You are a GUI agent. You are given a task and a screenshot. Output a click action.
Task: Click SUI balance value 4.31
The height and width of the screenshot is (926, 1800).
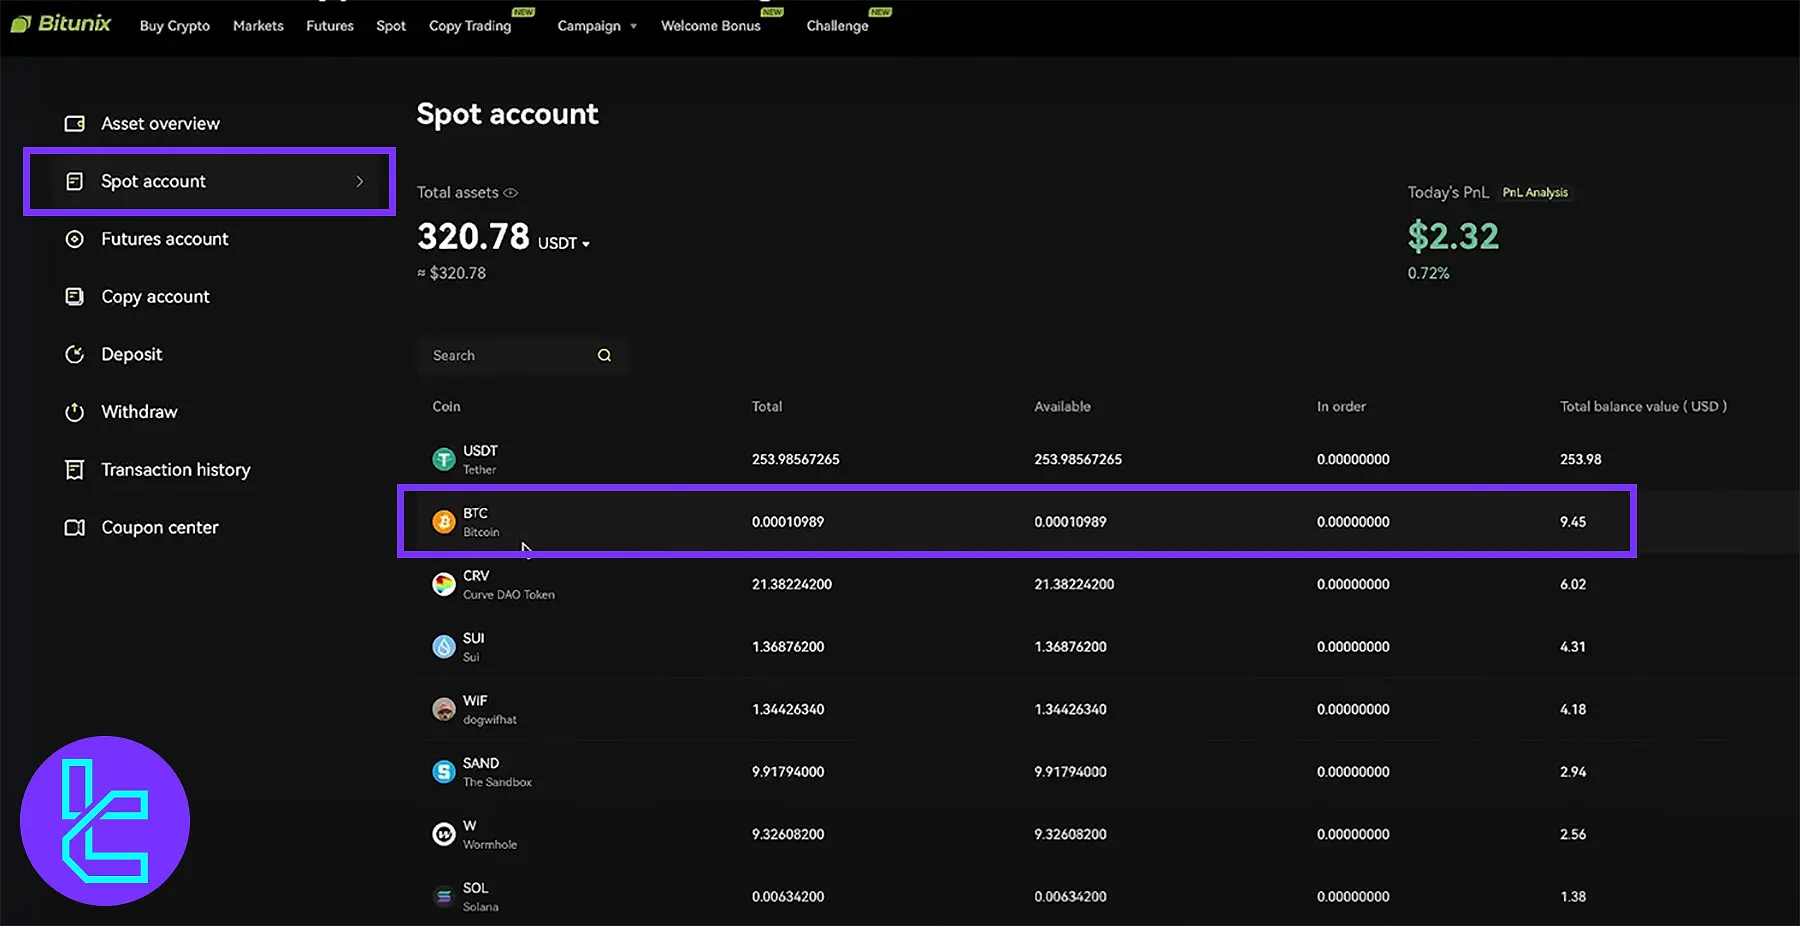1573,647
